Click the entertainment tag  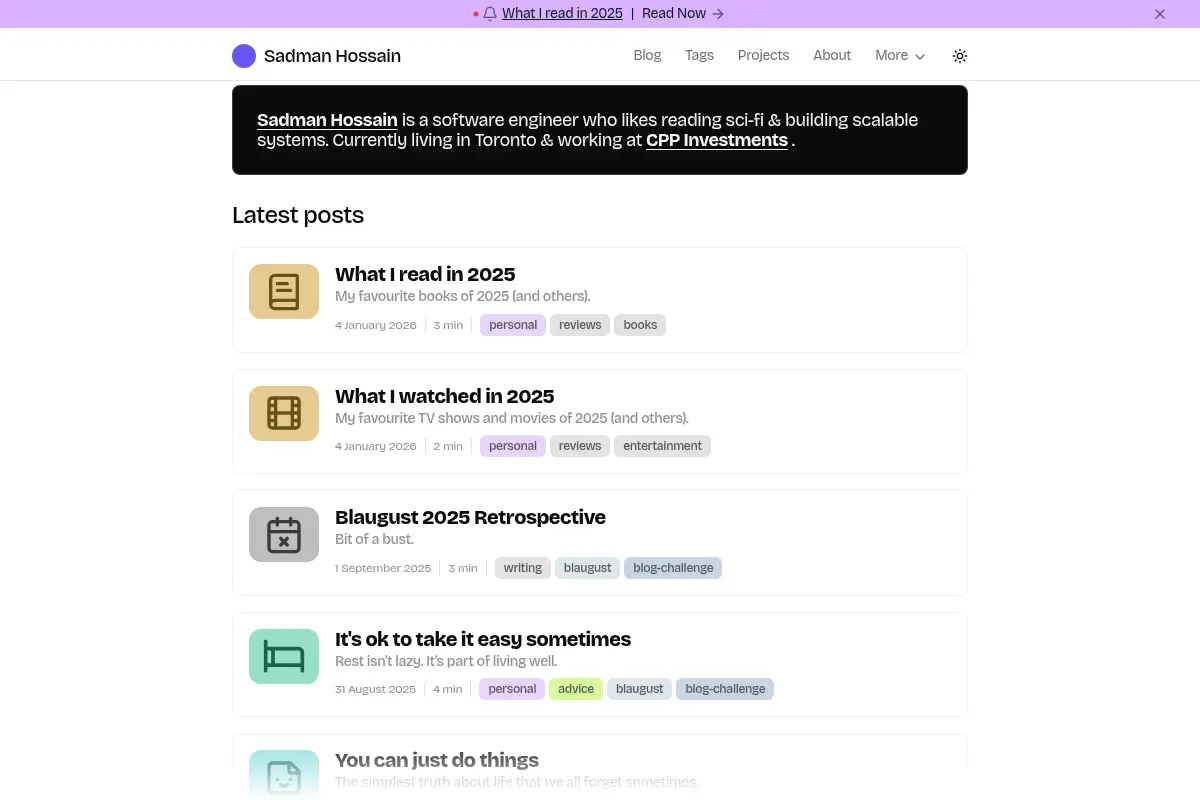(x=662, y=446)
